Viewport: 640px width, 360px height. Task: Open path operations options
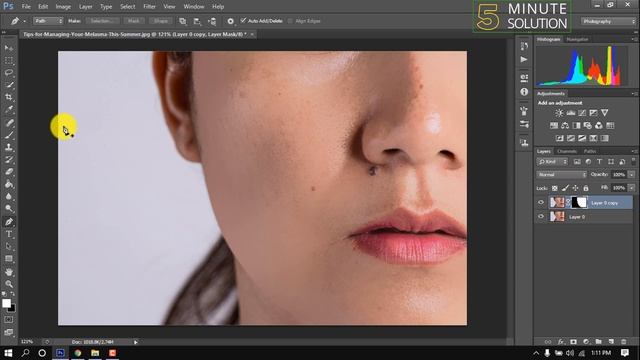coord(182,21)
